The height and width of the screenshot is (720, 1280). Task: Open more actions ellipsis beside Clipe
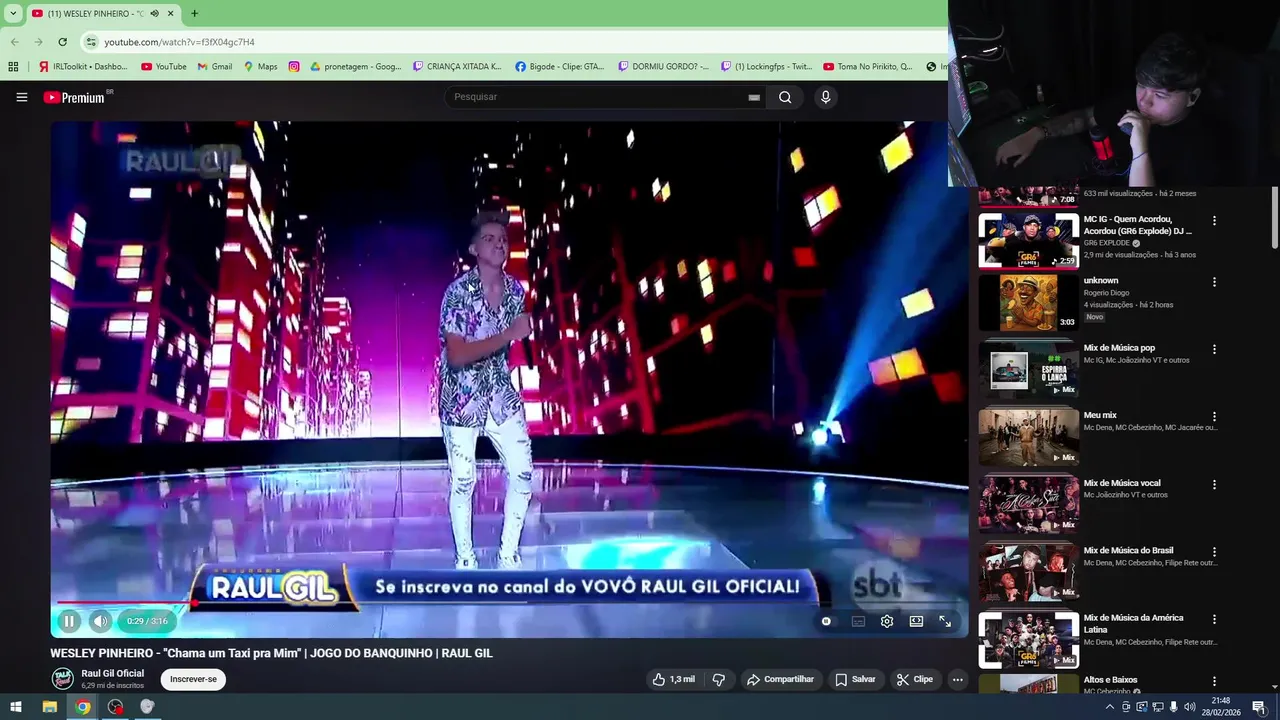click(x=957, y=679)
